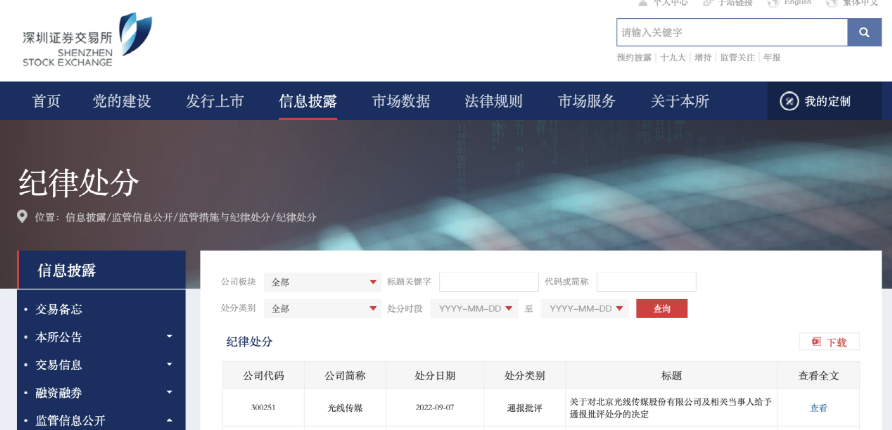
Task: Click 监管措施与纪律处分 in the breadcrumb
Action: (x=224, y=217)
